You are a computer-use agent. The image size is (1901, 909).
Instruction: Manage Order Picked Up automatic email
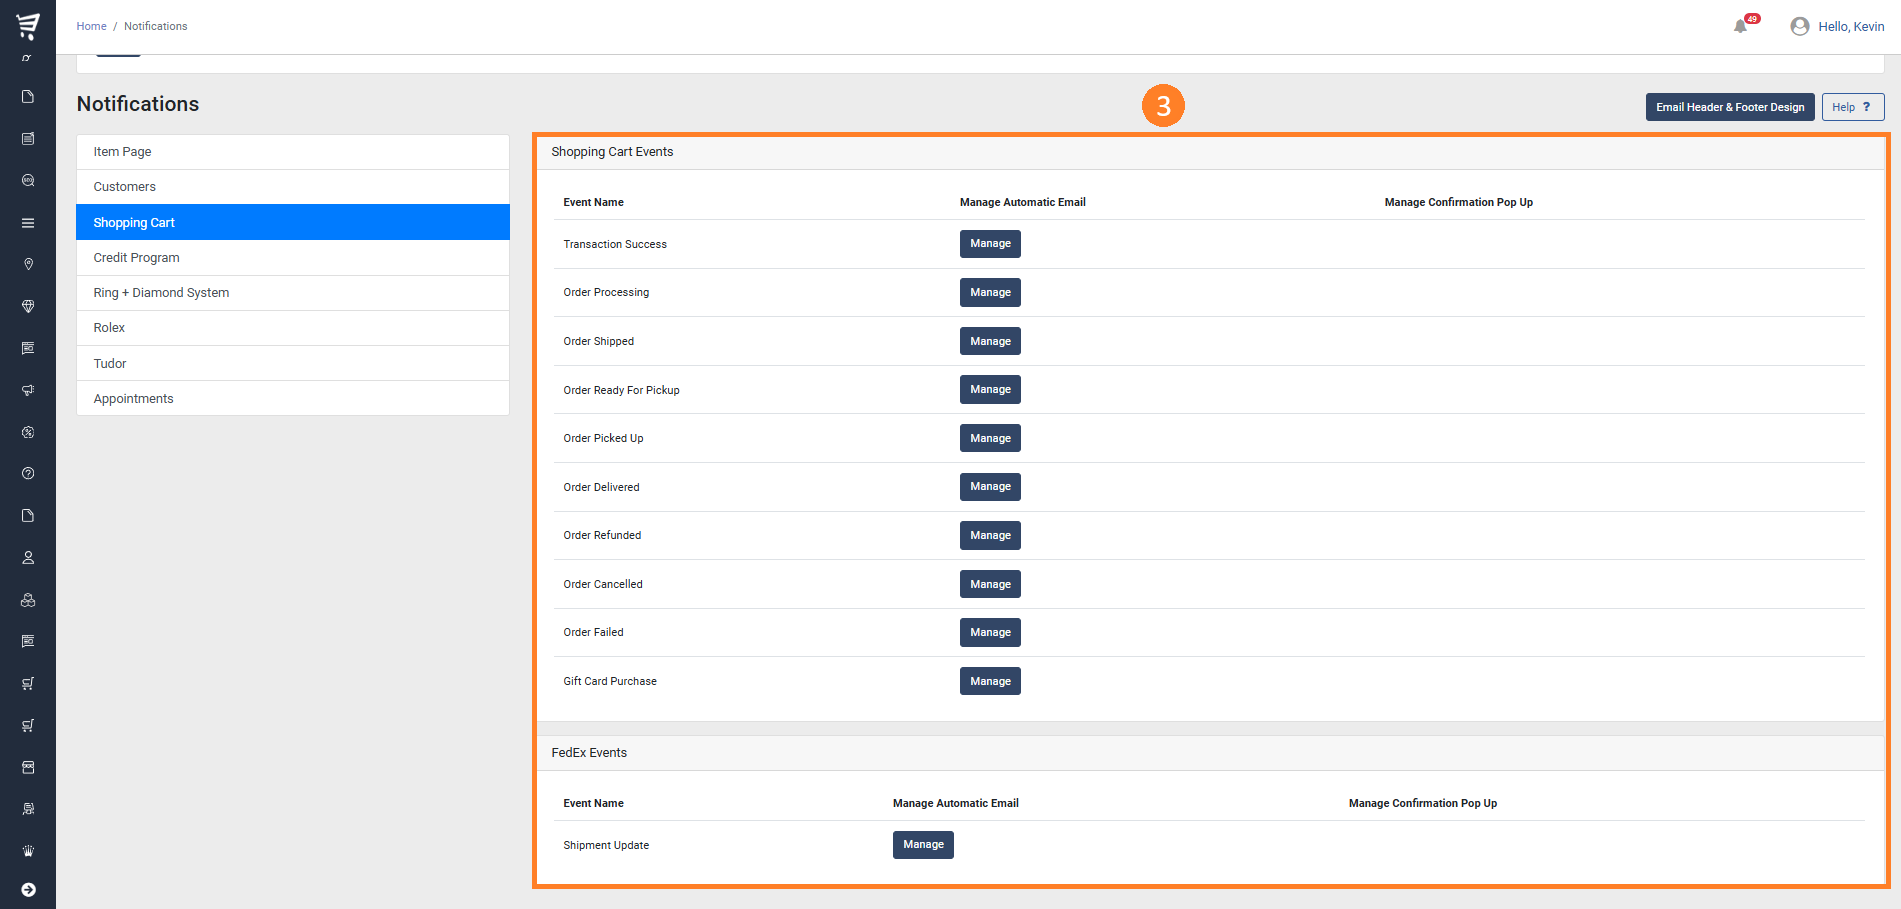pos(990,438)
